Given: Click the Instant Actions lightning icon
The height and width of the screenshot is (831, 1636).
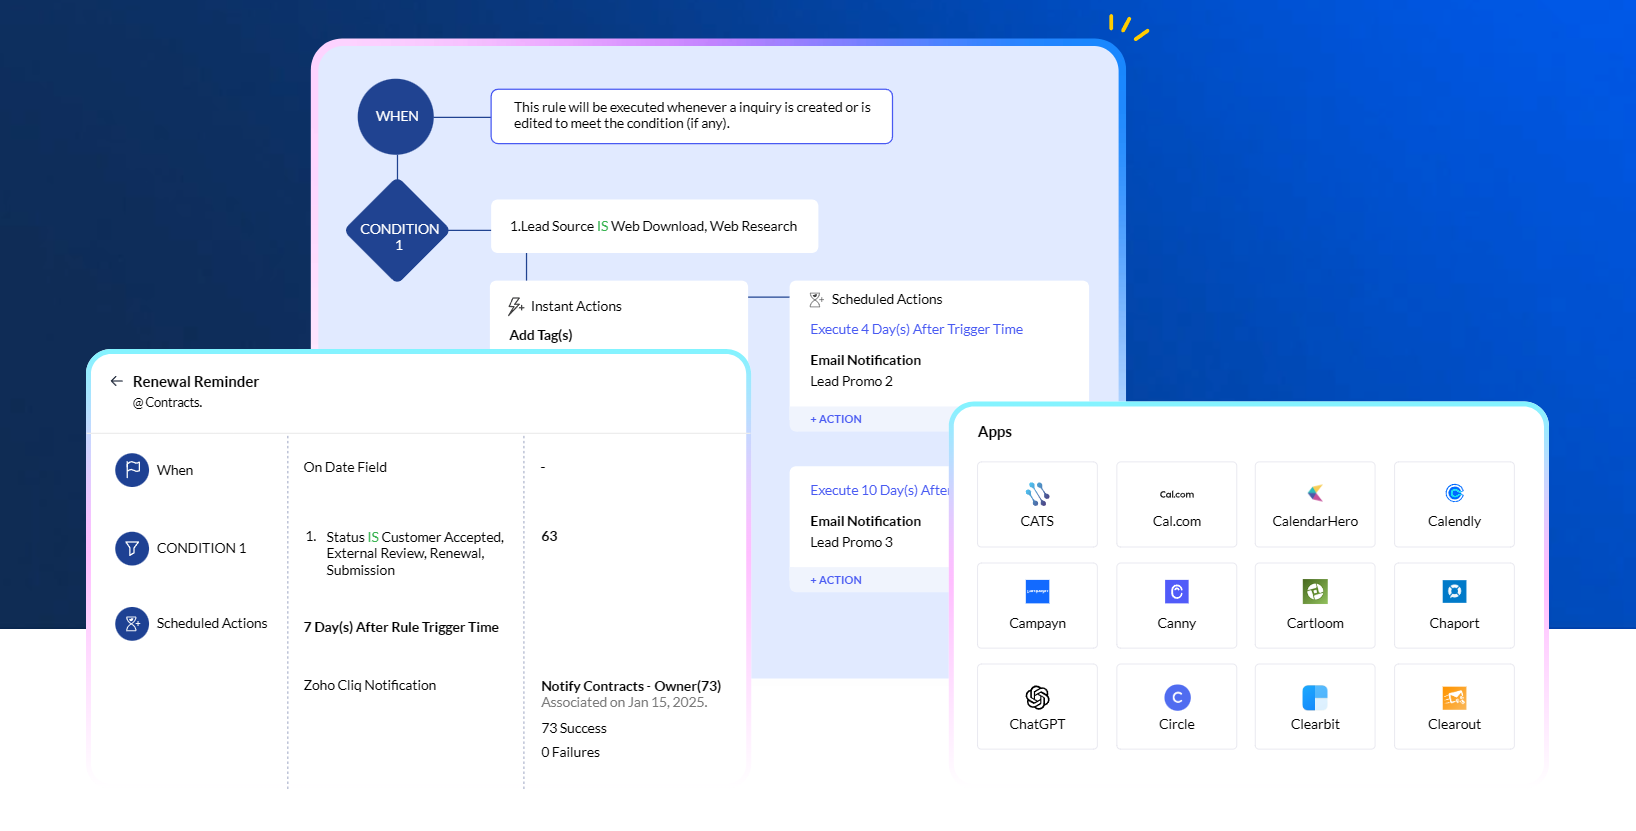Looking at the screenshot, I should (x=516, y=306).
